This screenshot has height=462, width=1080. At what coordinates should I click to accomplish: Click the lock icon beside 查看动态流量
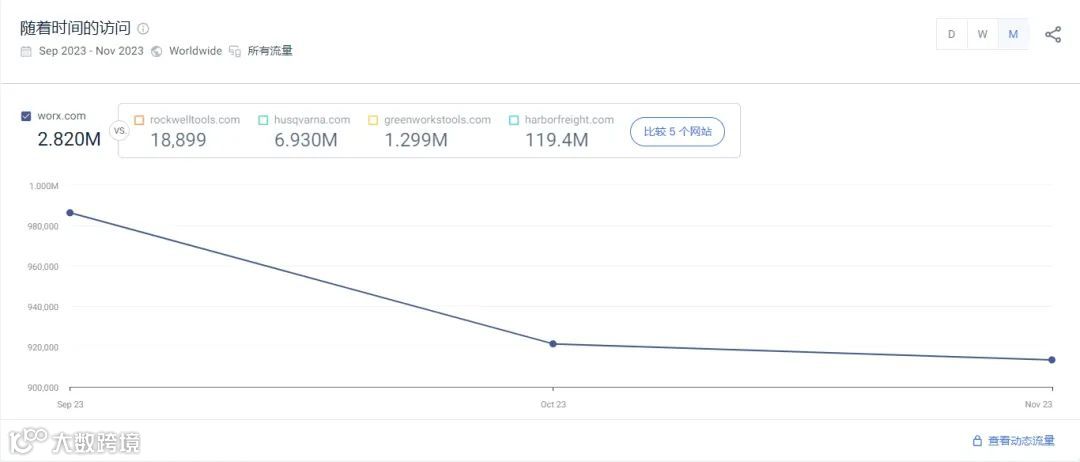click(x=977, y=441)
